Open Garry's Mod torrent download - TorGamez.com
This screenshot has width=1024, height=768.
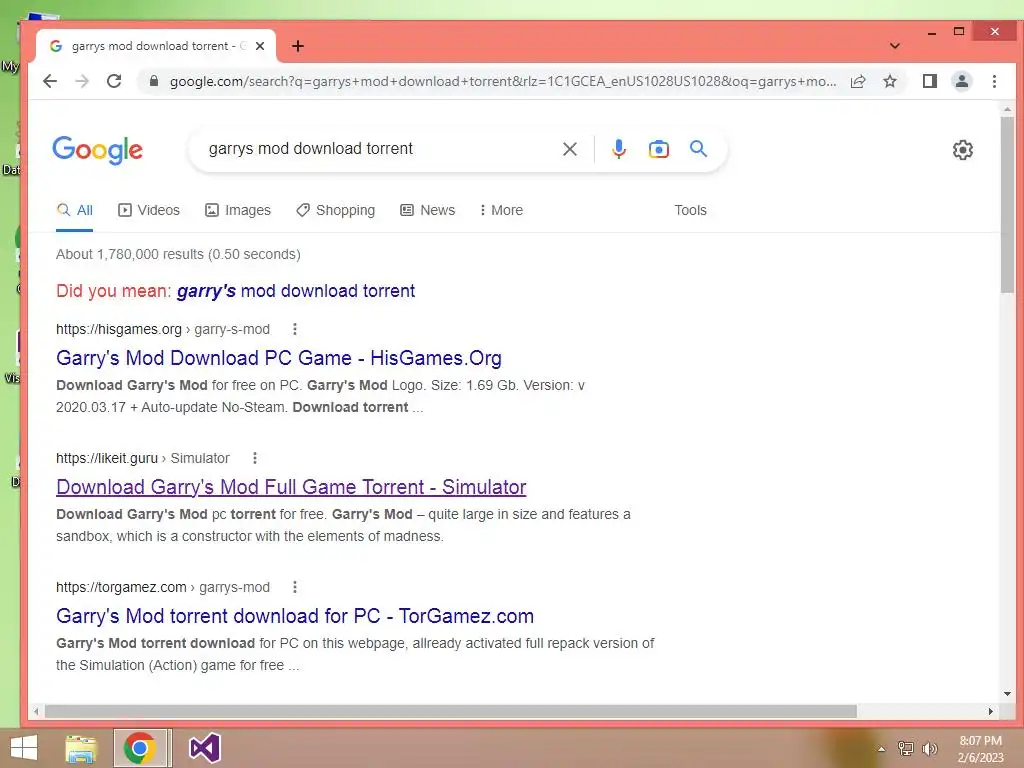(295, 616)
